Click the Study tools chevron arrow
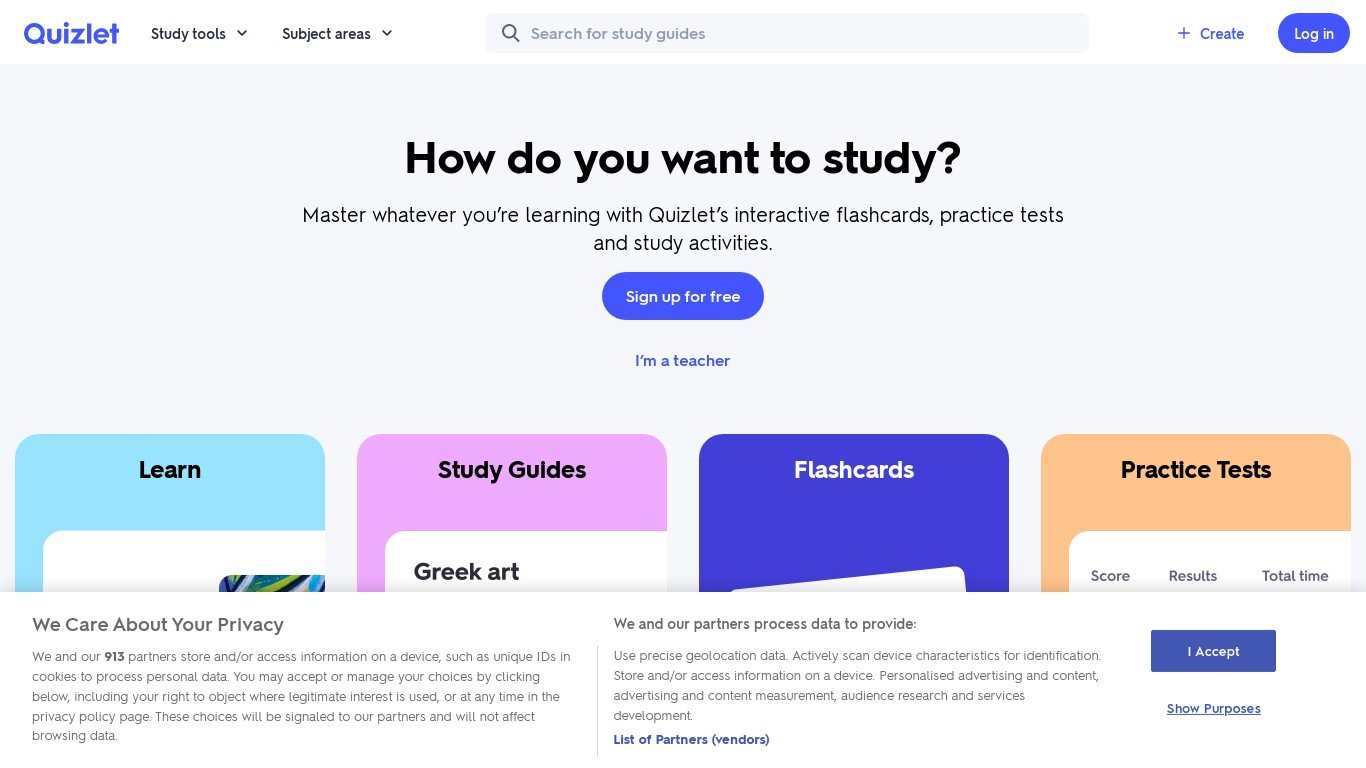The image size is (1366, 768). click(x=242, y=33)
